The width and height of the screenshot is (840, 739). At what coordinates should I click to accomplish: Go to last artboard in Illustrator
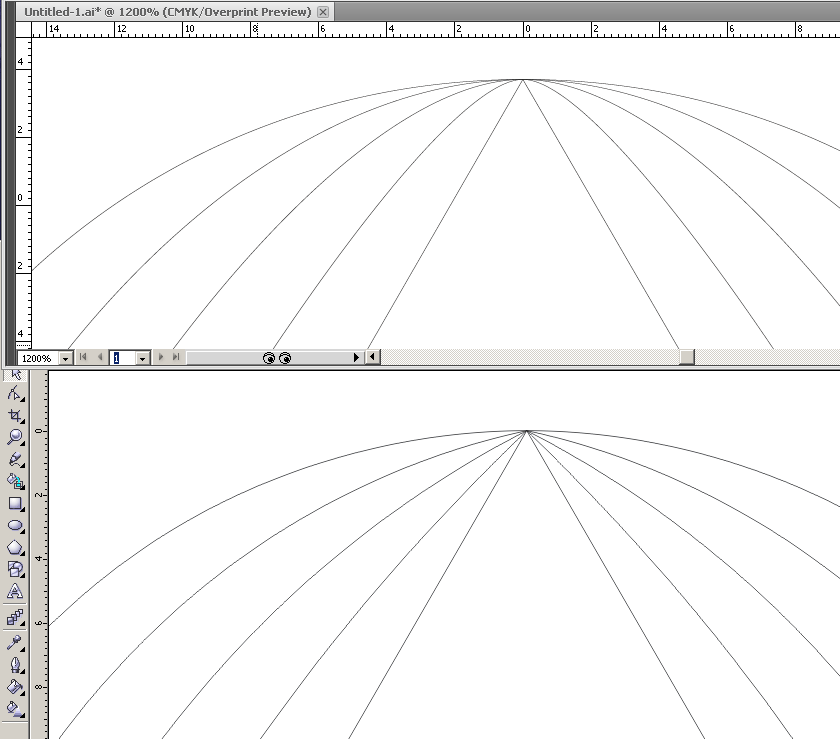coord(176,357)
